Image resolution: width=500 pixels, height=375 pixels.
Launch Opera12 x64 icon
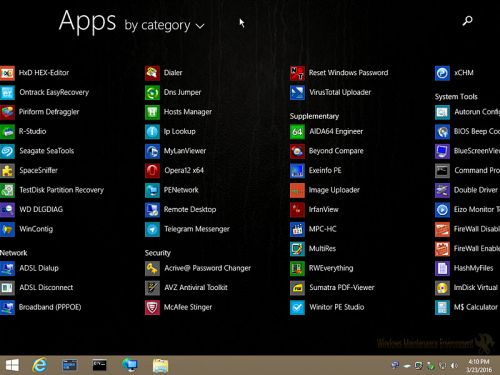pyautogui.click(x=152, y=171)
